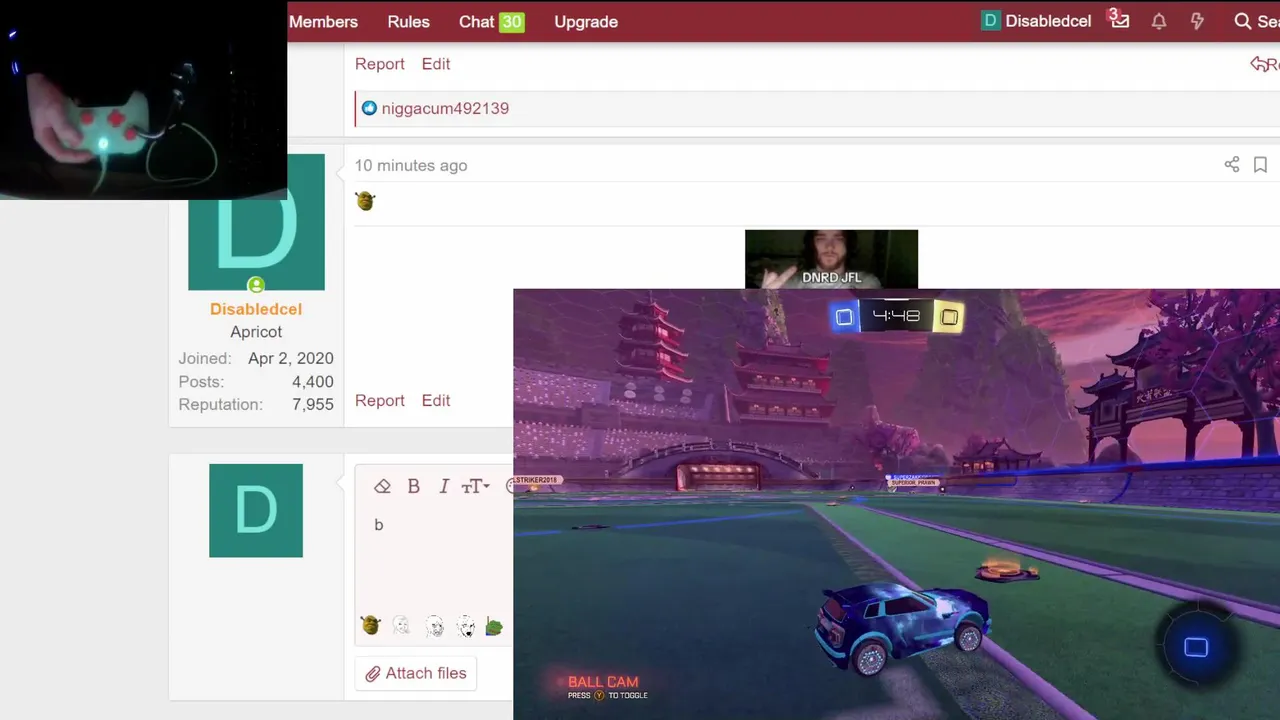
Task: Click the blue boost meter circle
Action: click(x=1196, y=647)
